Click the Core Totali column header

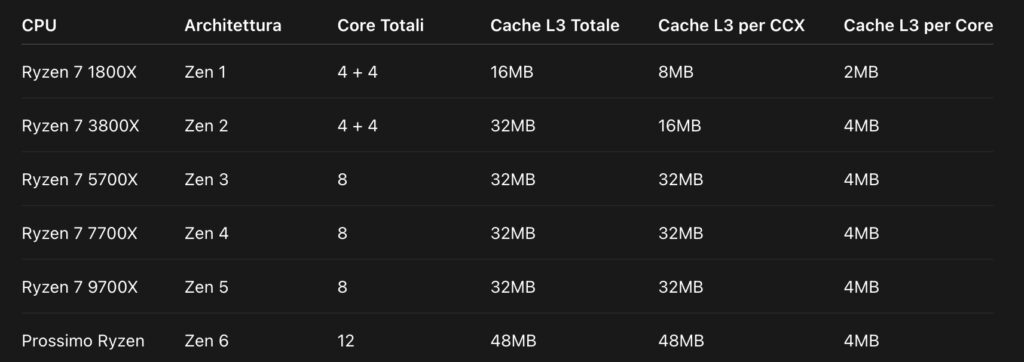click(381, 25)
